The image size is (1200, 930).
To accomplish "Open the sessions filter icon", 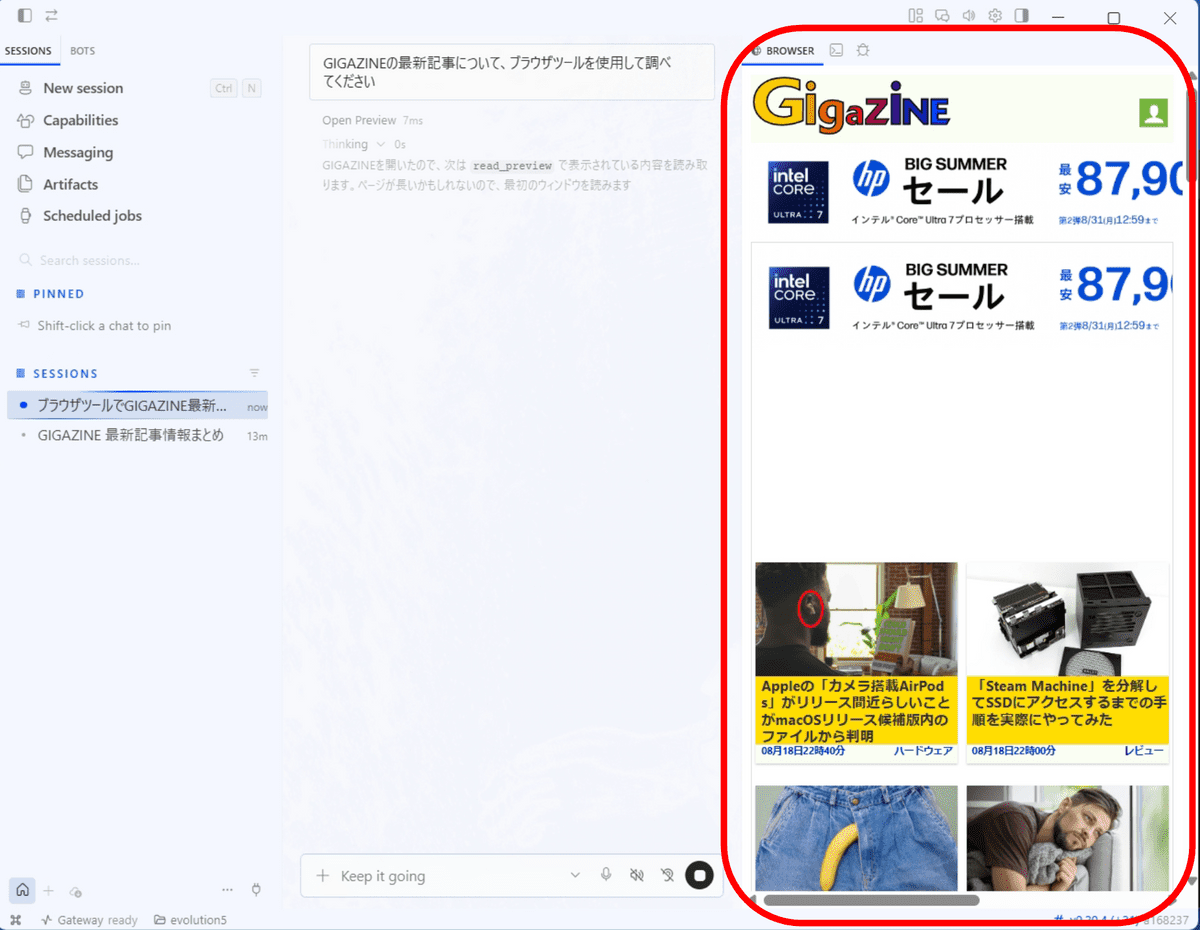I will click(254, 373).
